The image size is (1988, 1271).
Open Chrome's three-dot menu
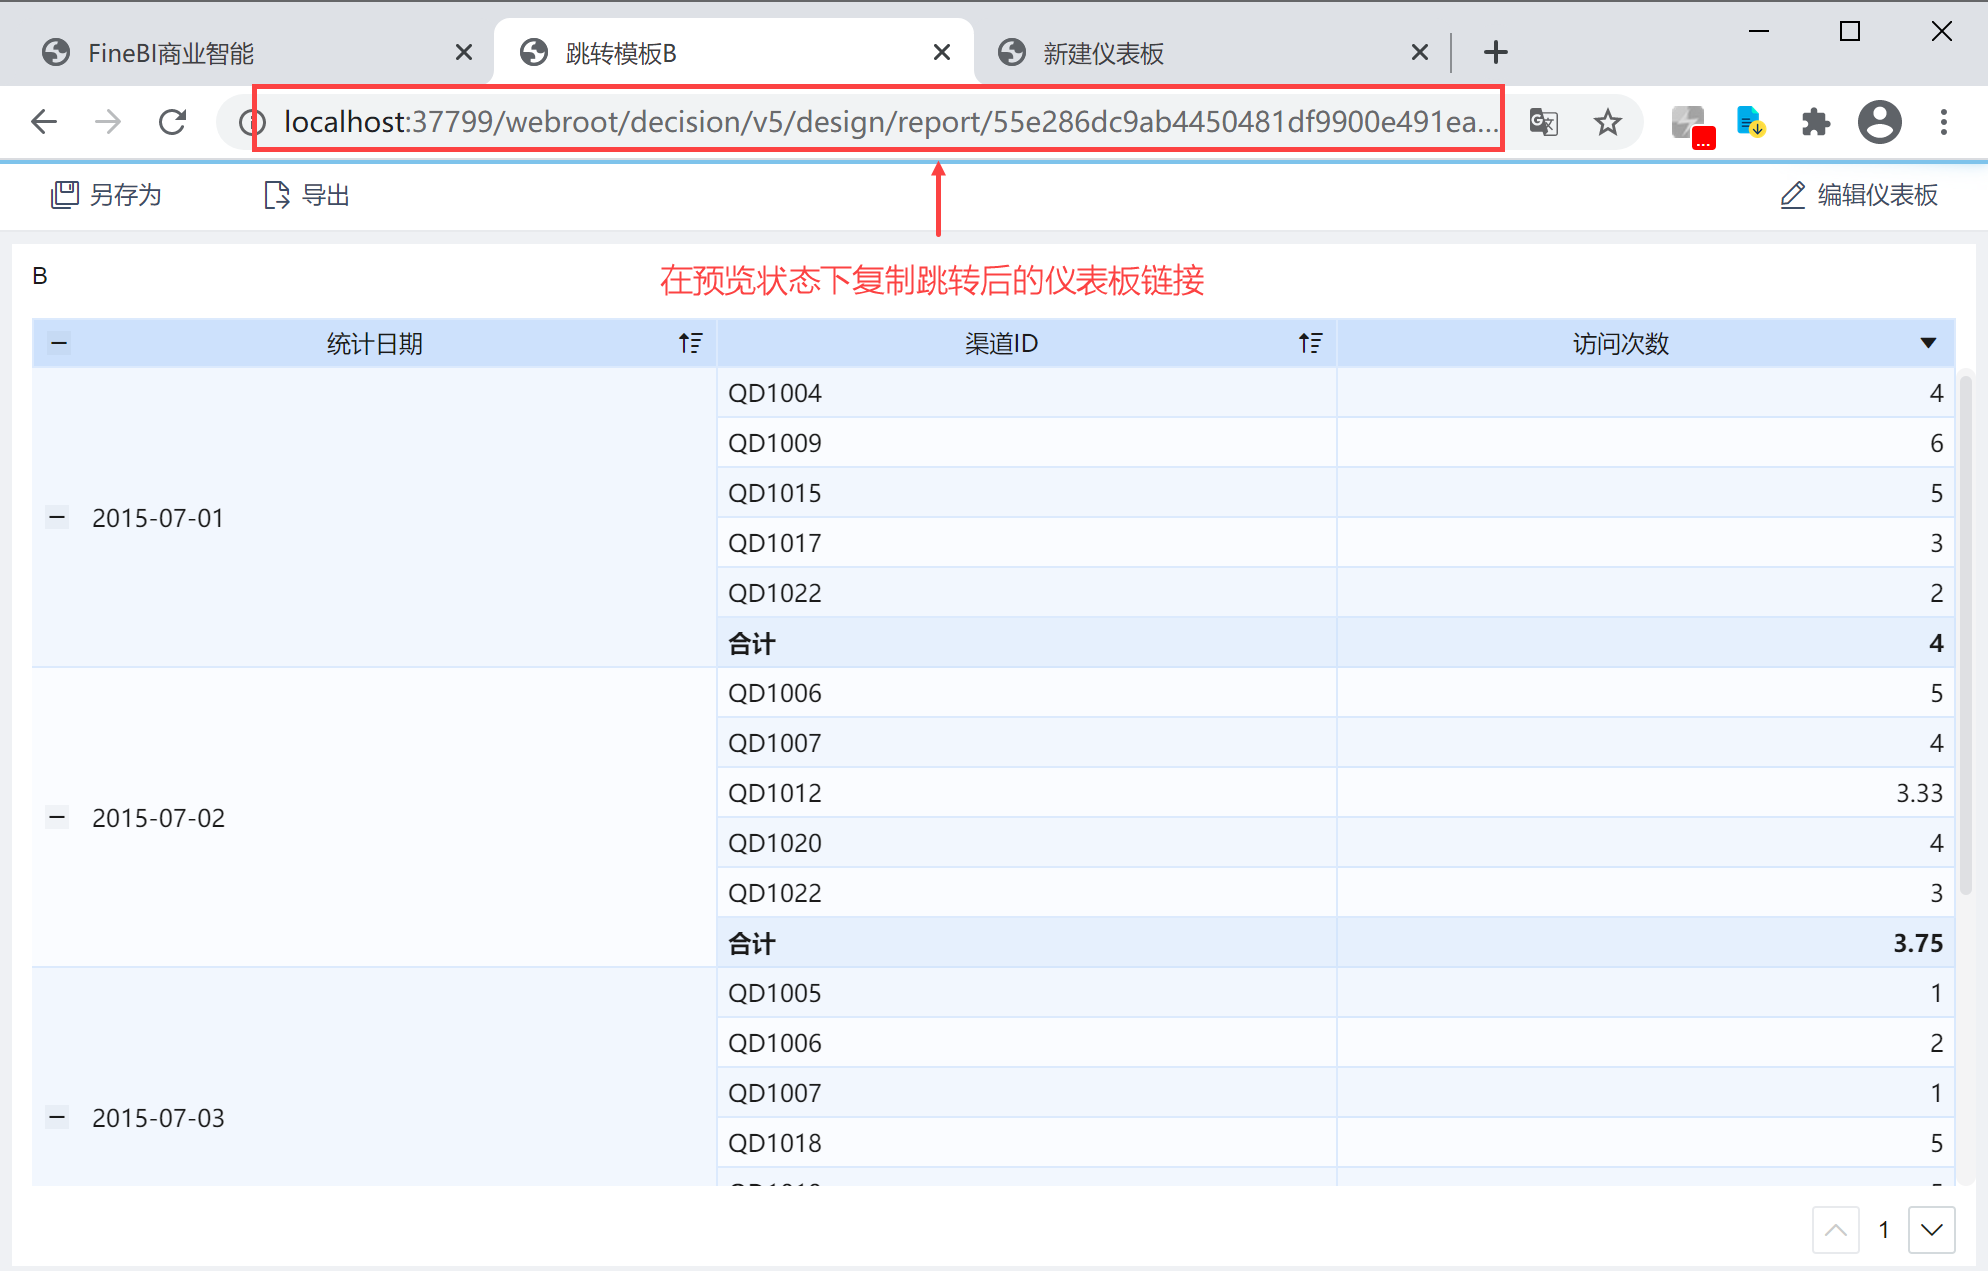click(x=1943, y=122)
